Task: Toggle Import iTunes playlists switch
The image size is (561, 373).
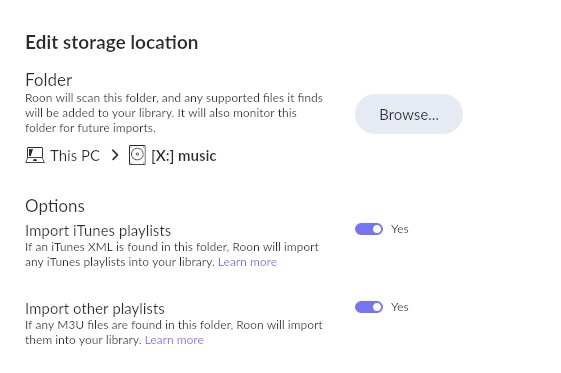Action: [369, 229]
